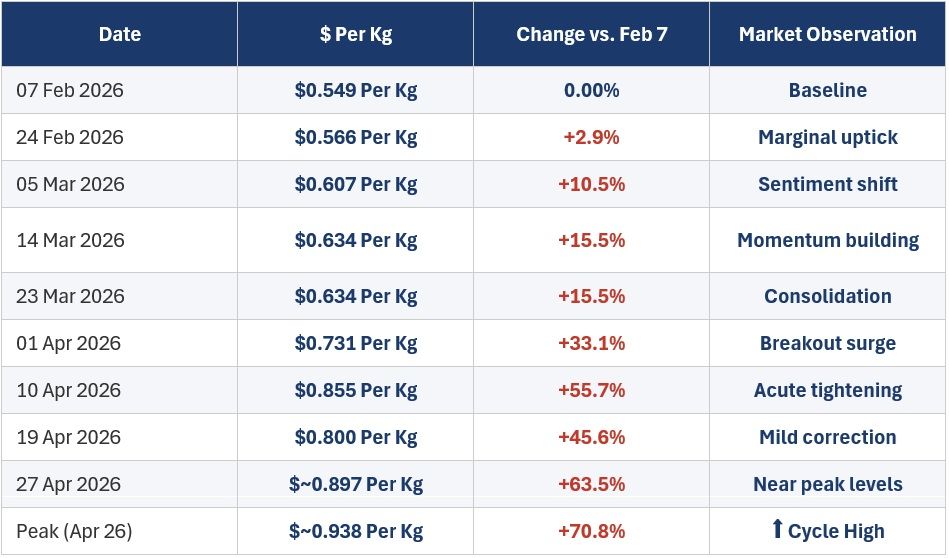Select the Peak (Apr 26) row label
Image resolution: width=949 pixels, height=558 pixels.
click(74, 531)
